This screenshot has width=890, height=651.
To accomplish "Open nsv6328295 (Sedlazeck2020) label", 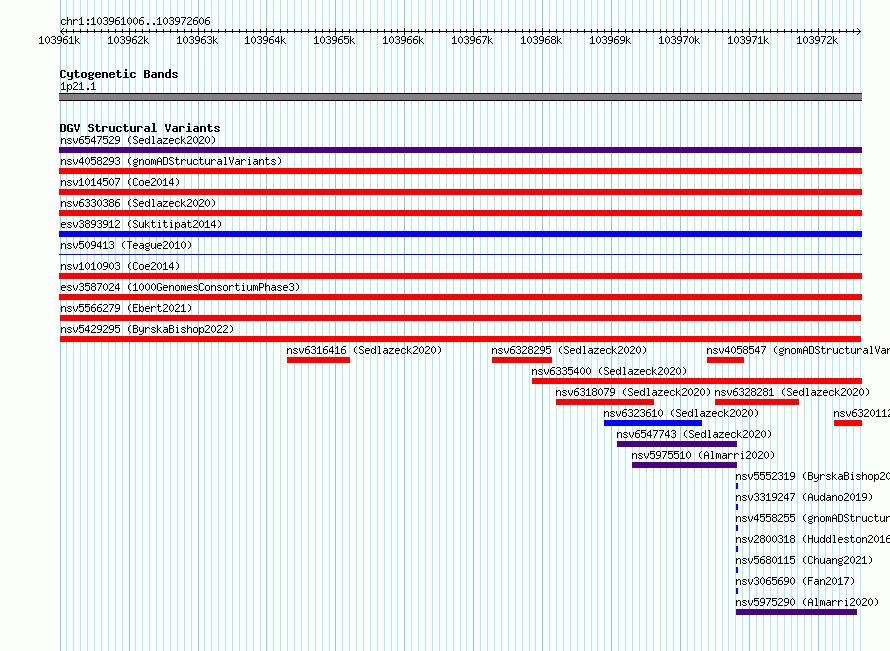I will pos(569,350).
